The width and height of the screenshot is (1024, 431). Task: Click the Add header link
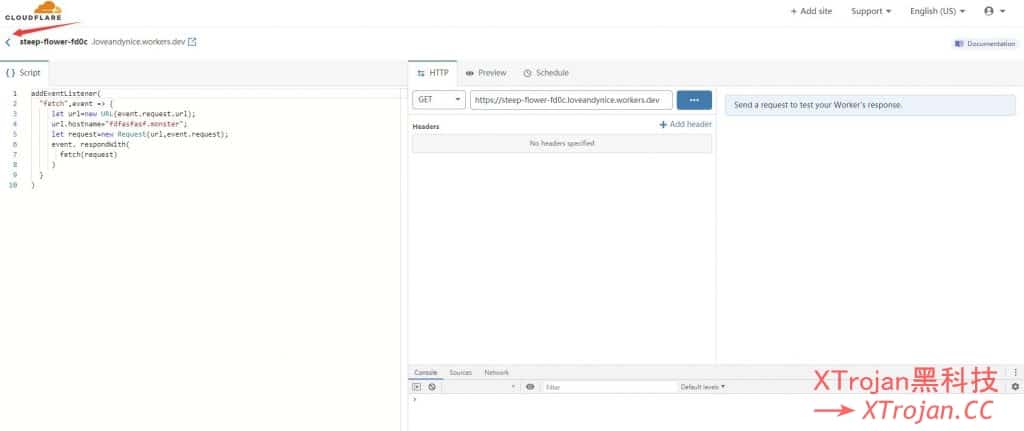[x=685, y=124]
